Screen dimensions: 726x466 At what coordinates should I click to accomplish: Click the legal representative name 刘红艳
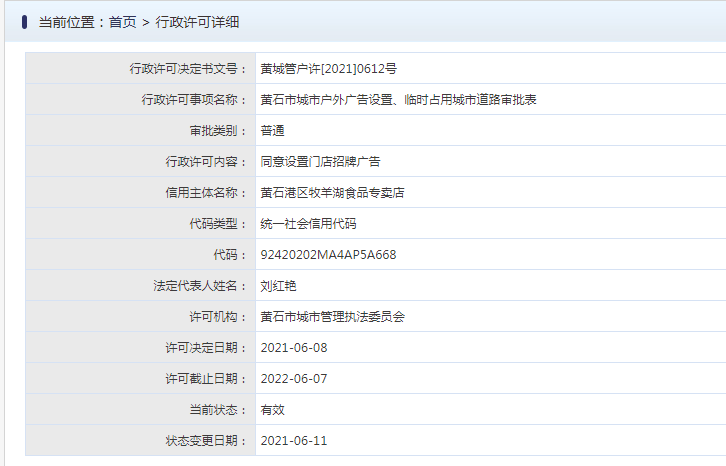[x=278, y=286]
